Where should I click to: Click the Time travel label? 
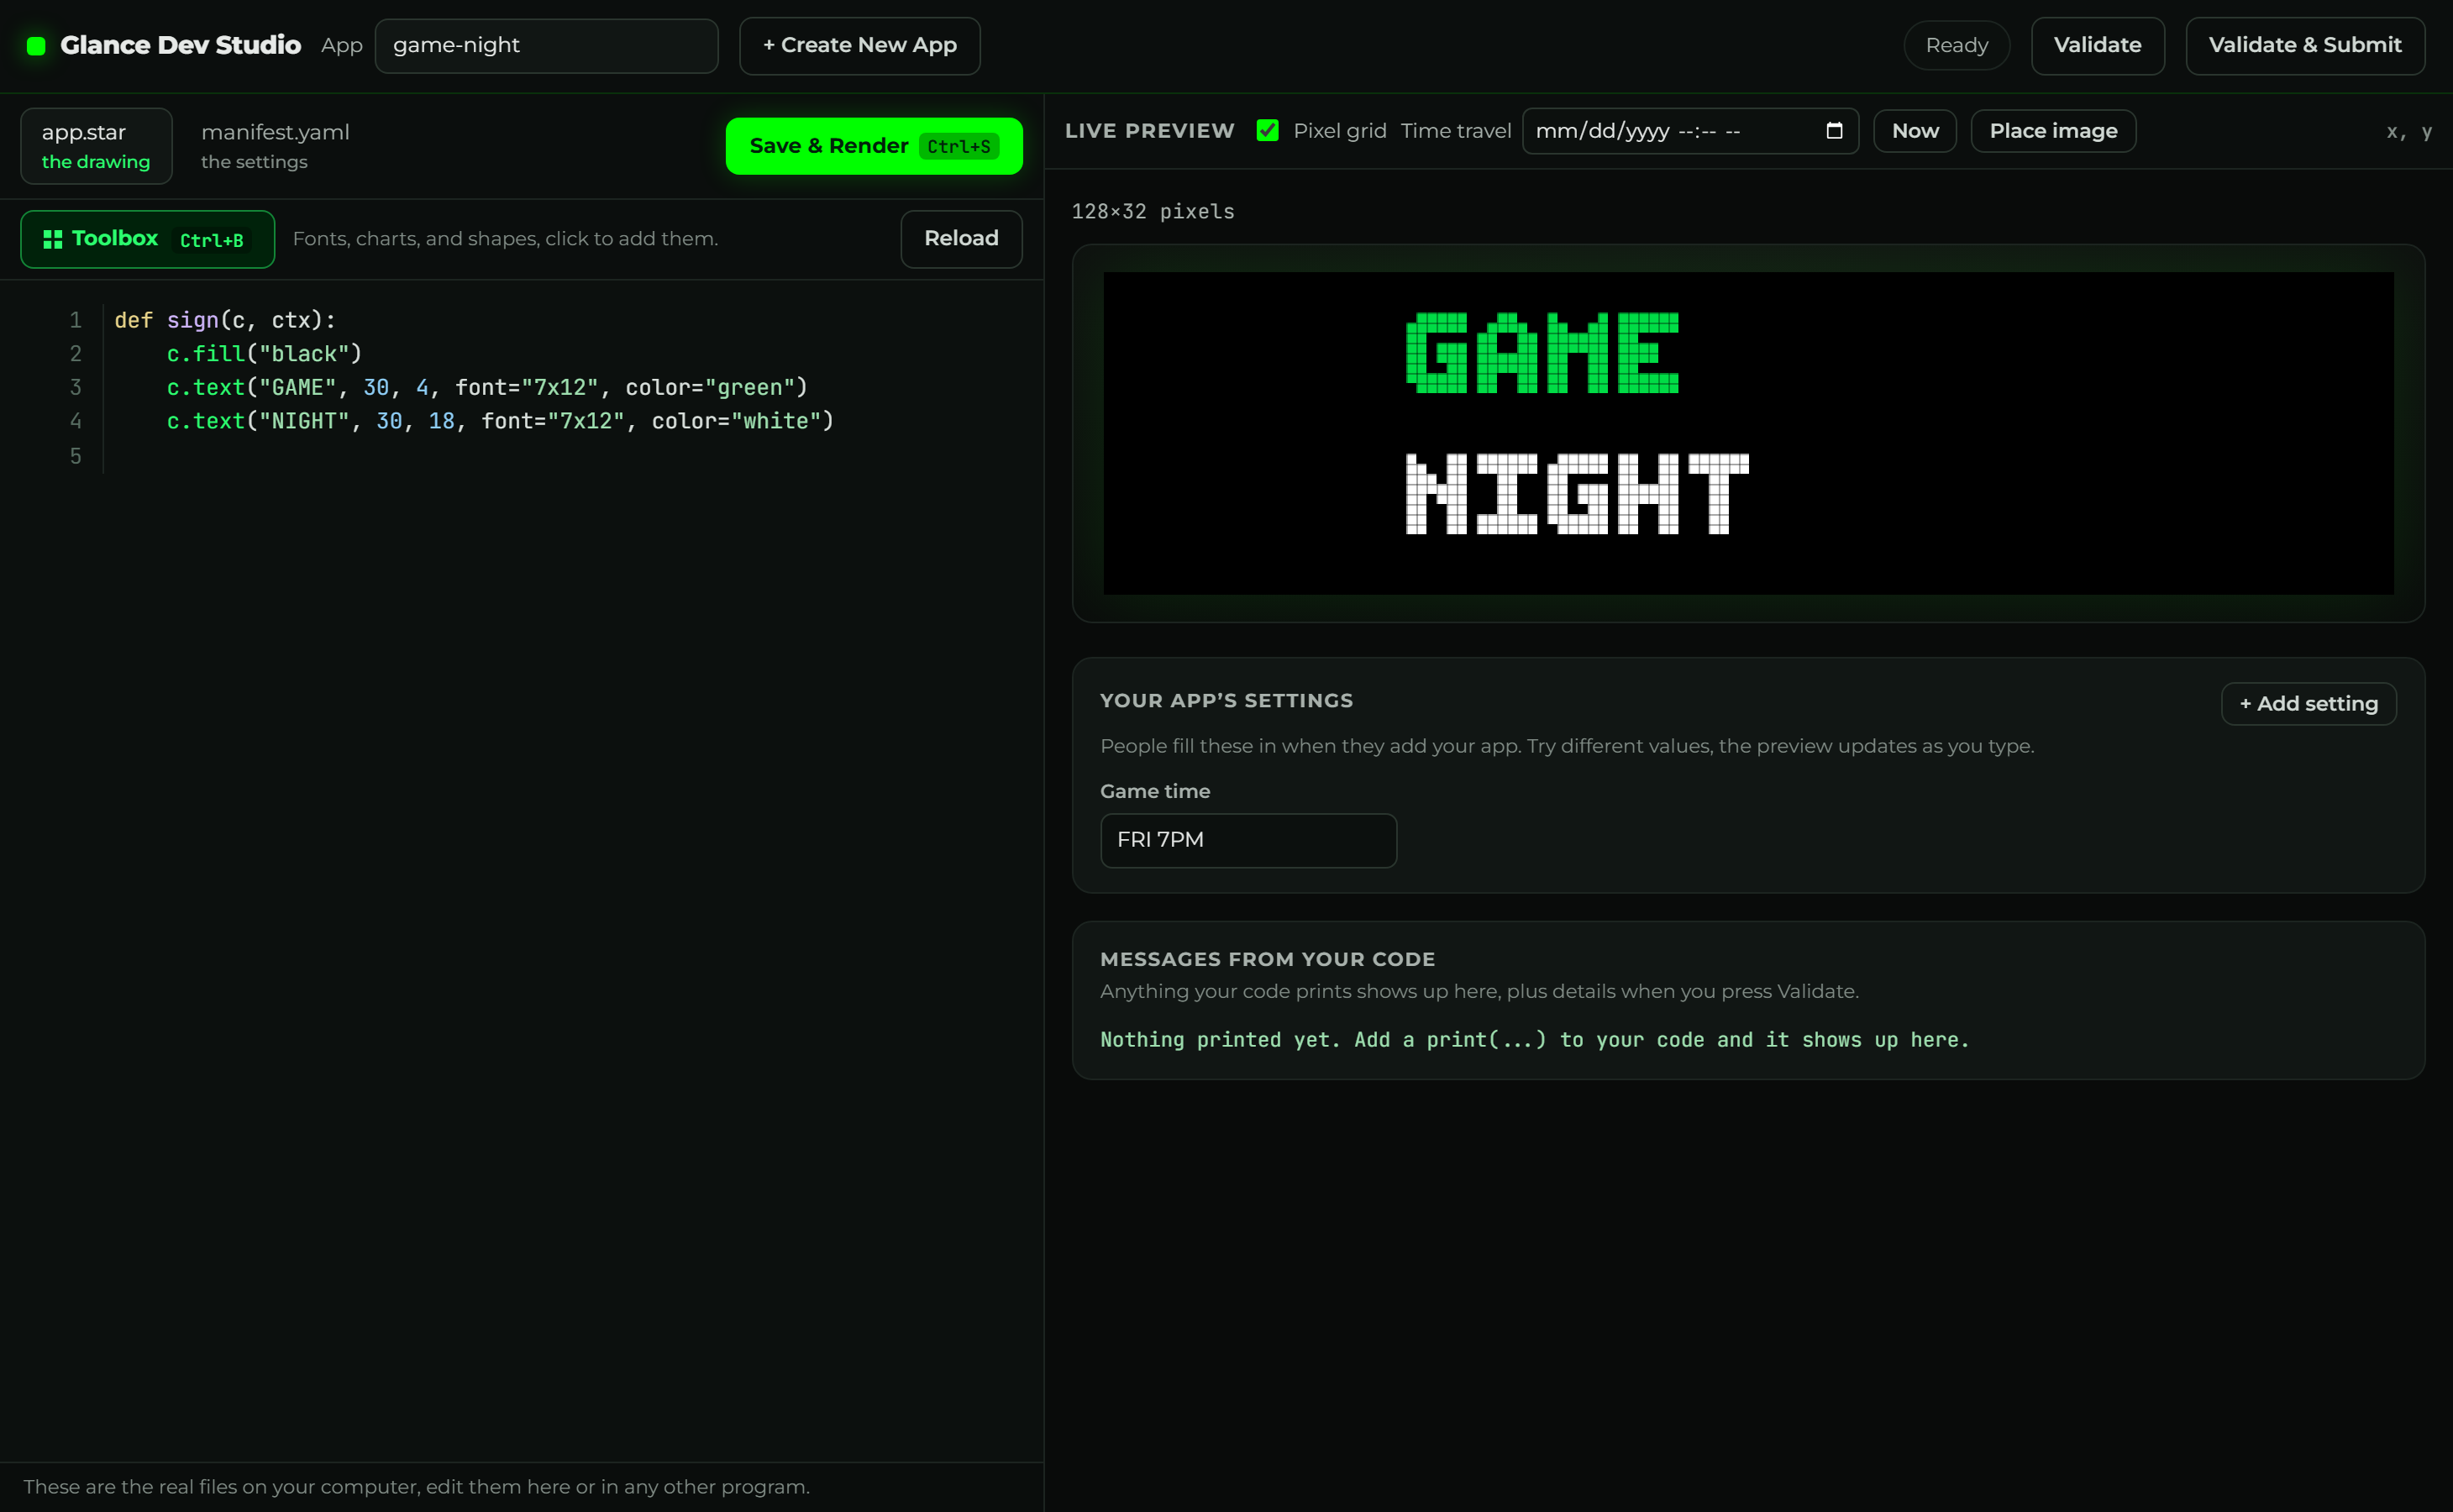point(1455,131)
